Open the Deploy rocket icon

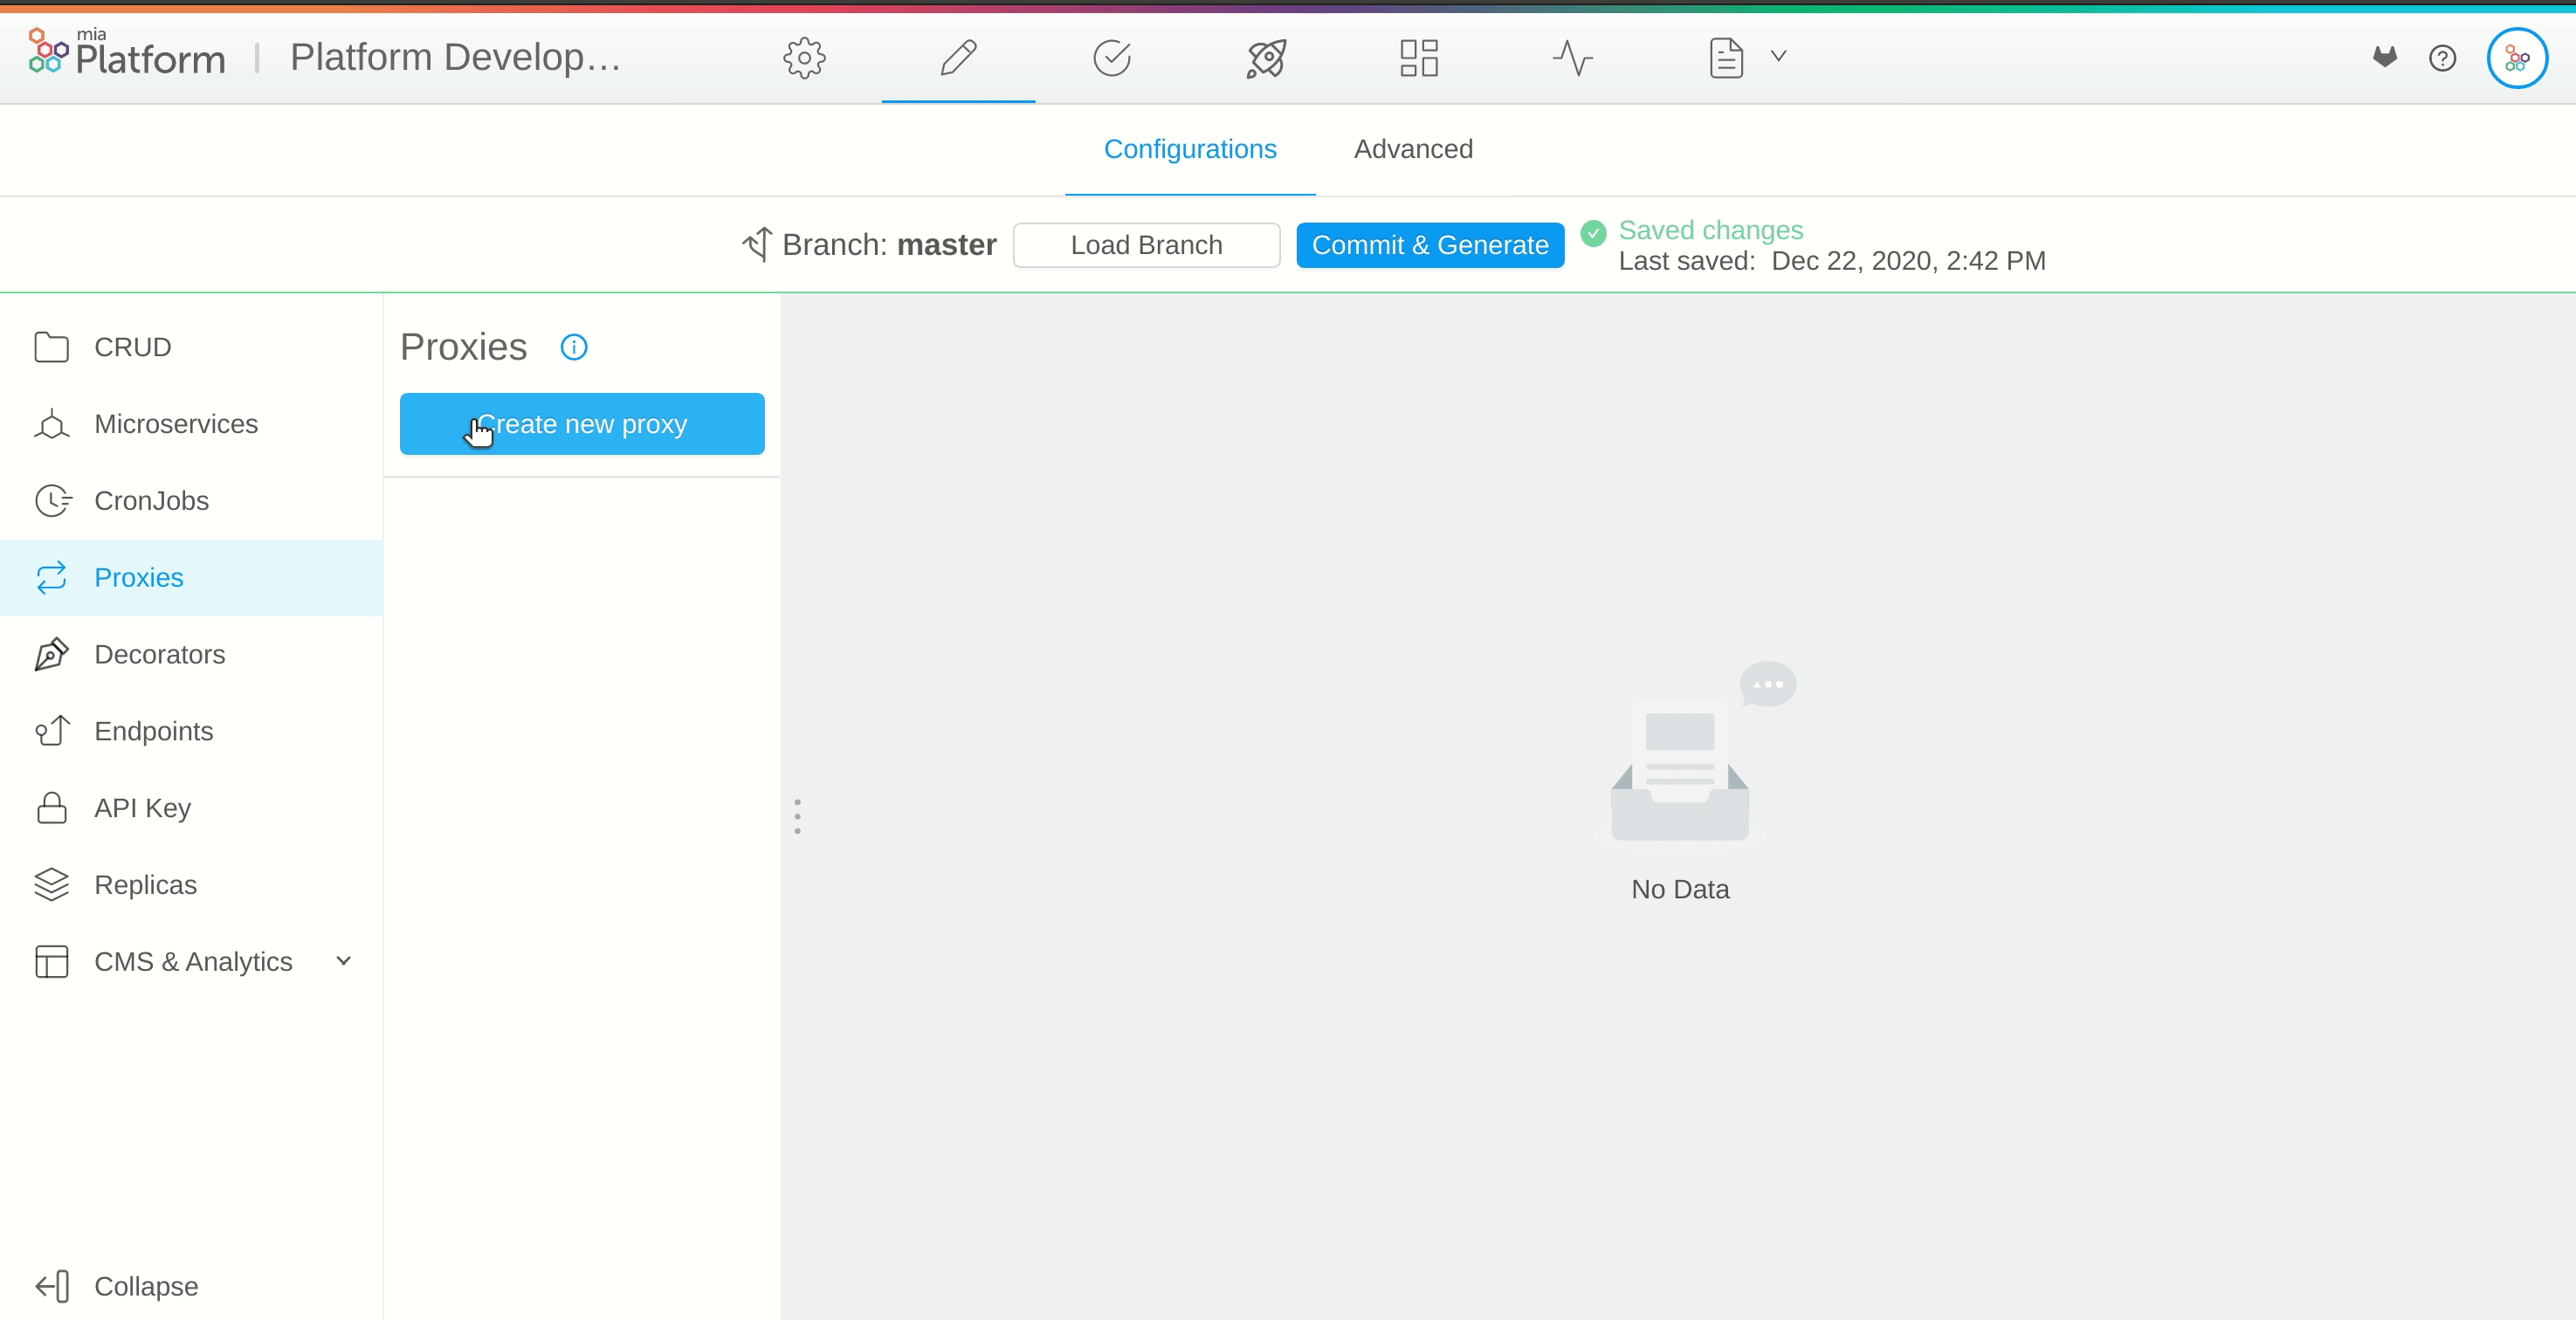(x=1264, y=57)
